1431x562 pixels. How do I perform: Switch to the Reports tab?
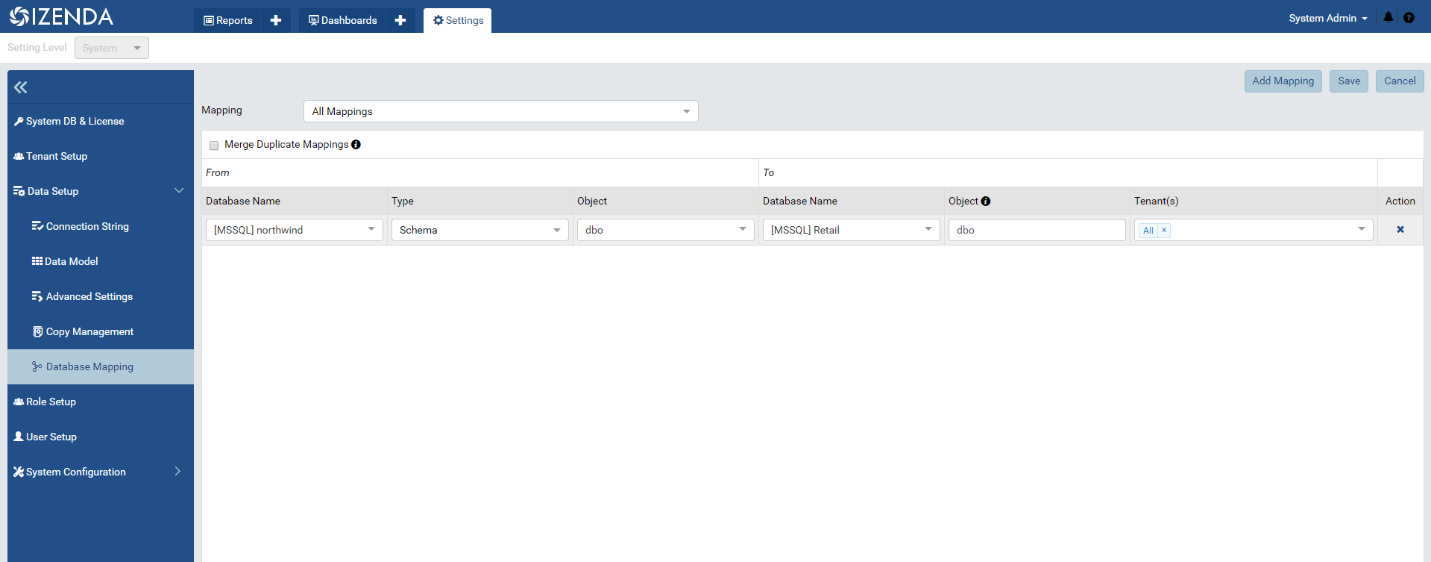click(228, 20)
